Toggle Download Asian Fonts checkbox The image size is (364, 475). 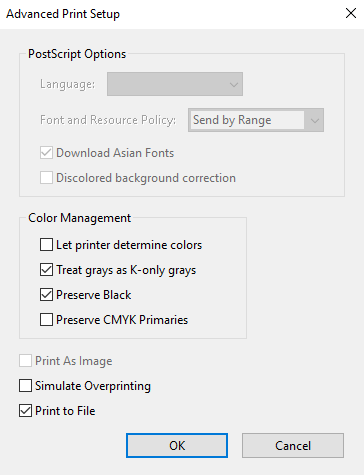tap(46, 153)
